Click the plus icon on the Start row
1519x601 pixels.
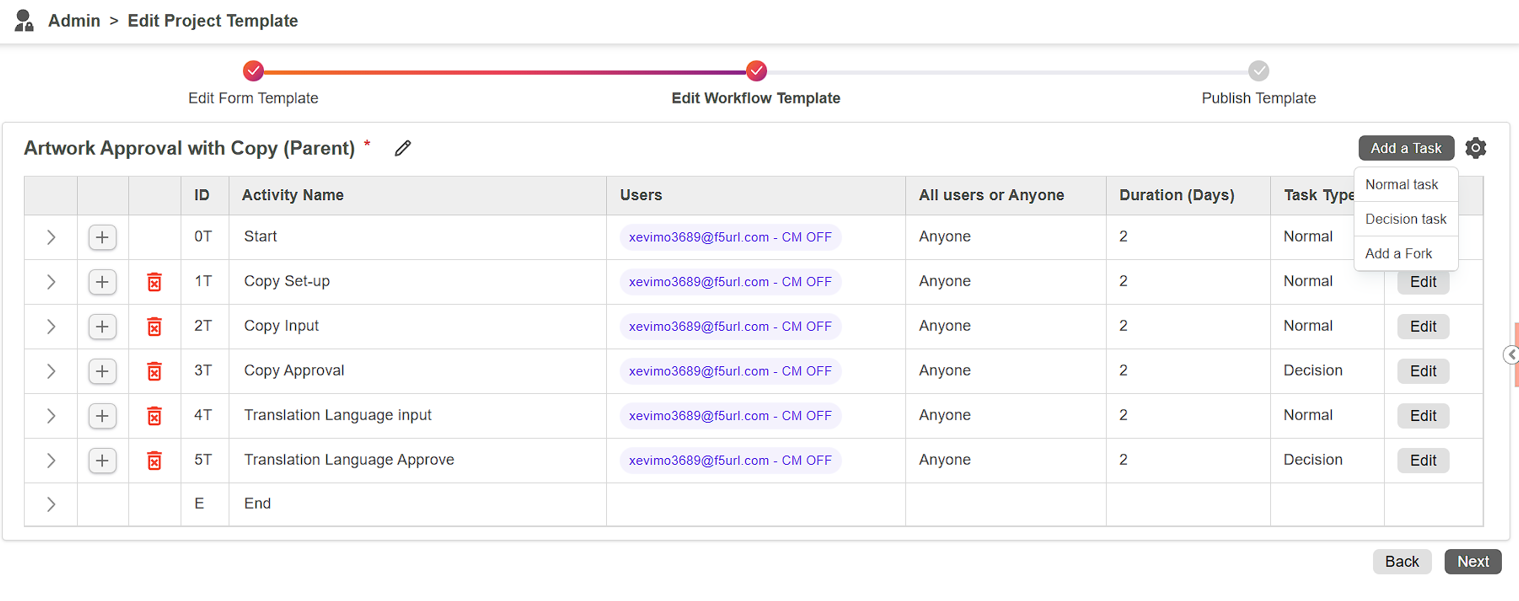pyautogui.click(x=102, y=237)
